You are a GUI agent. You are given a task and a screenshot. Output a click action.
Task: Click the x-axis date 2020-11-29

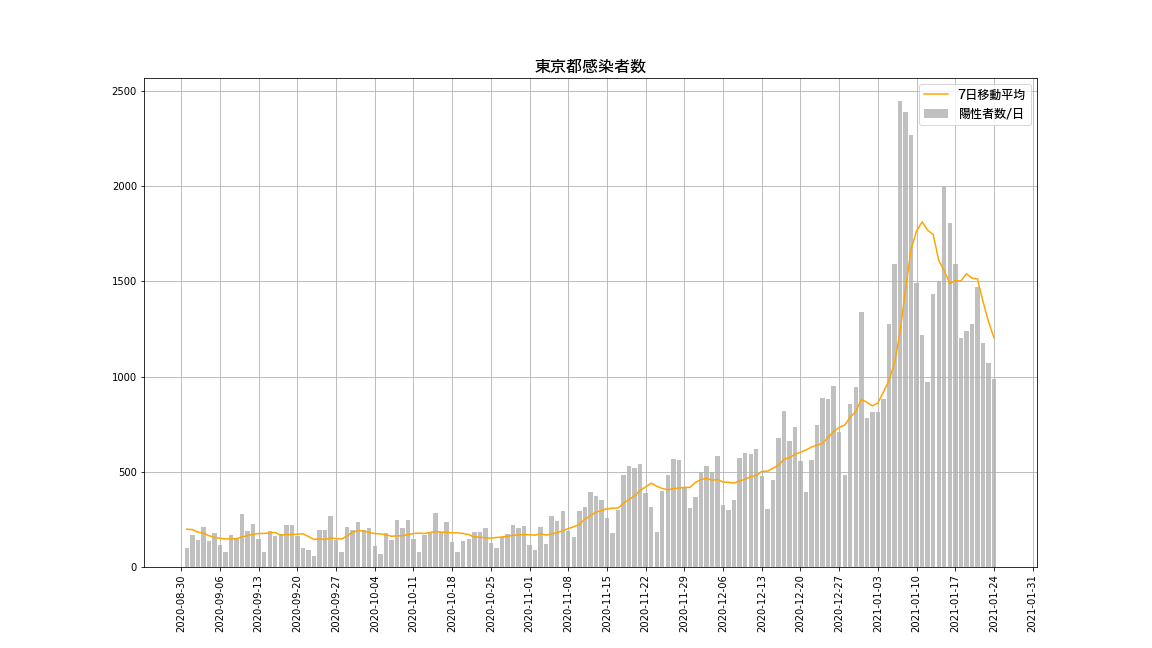(x=684, y=604)
